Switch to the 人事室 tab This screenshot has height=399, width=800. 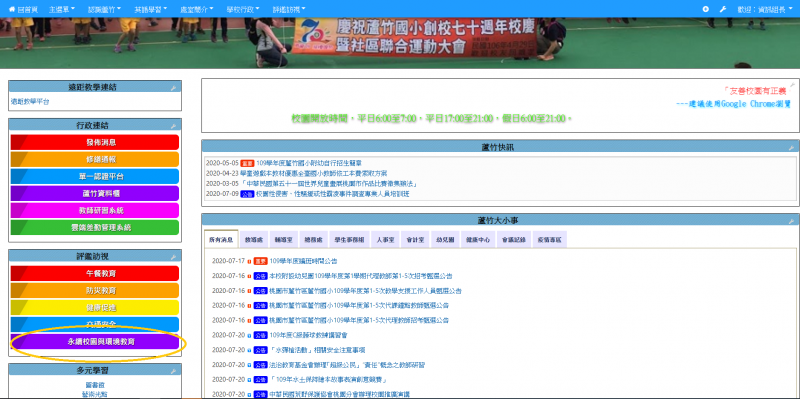click(384, 239)
